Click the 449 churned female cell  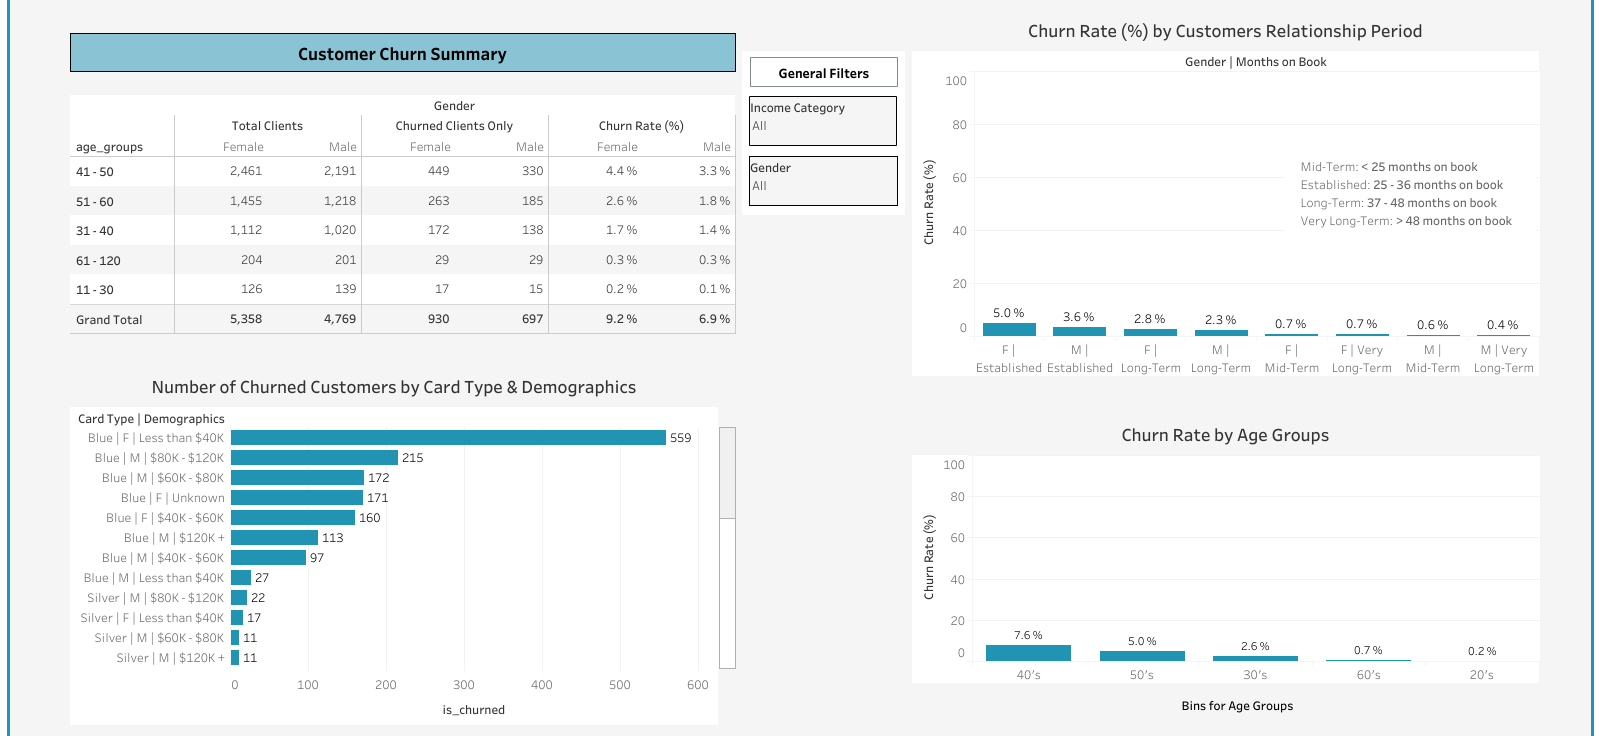[x=439, y=171]
